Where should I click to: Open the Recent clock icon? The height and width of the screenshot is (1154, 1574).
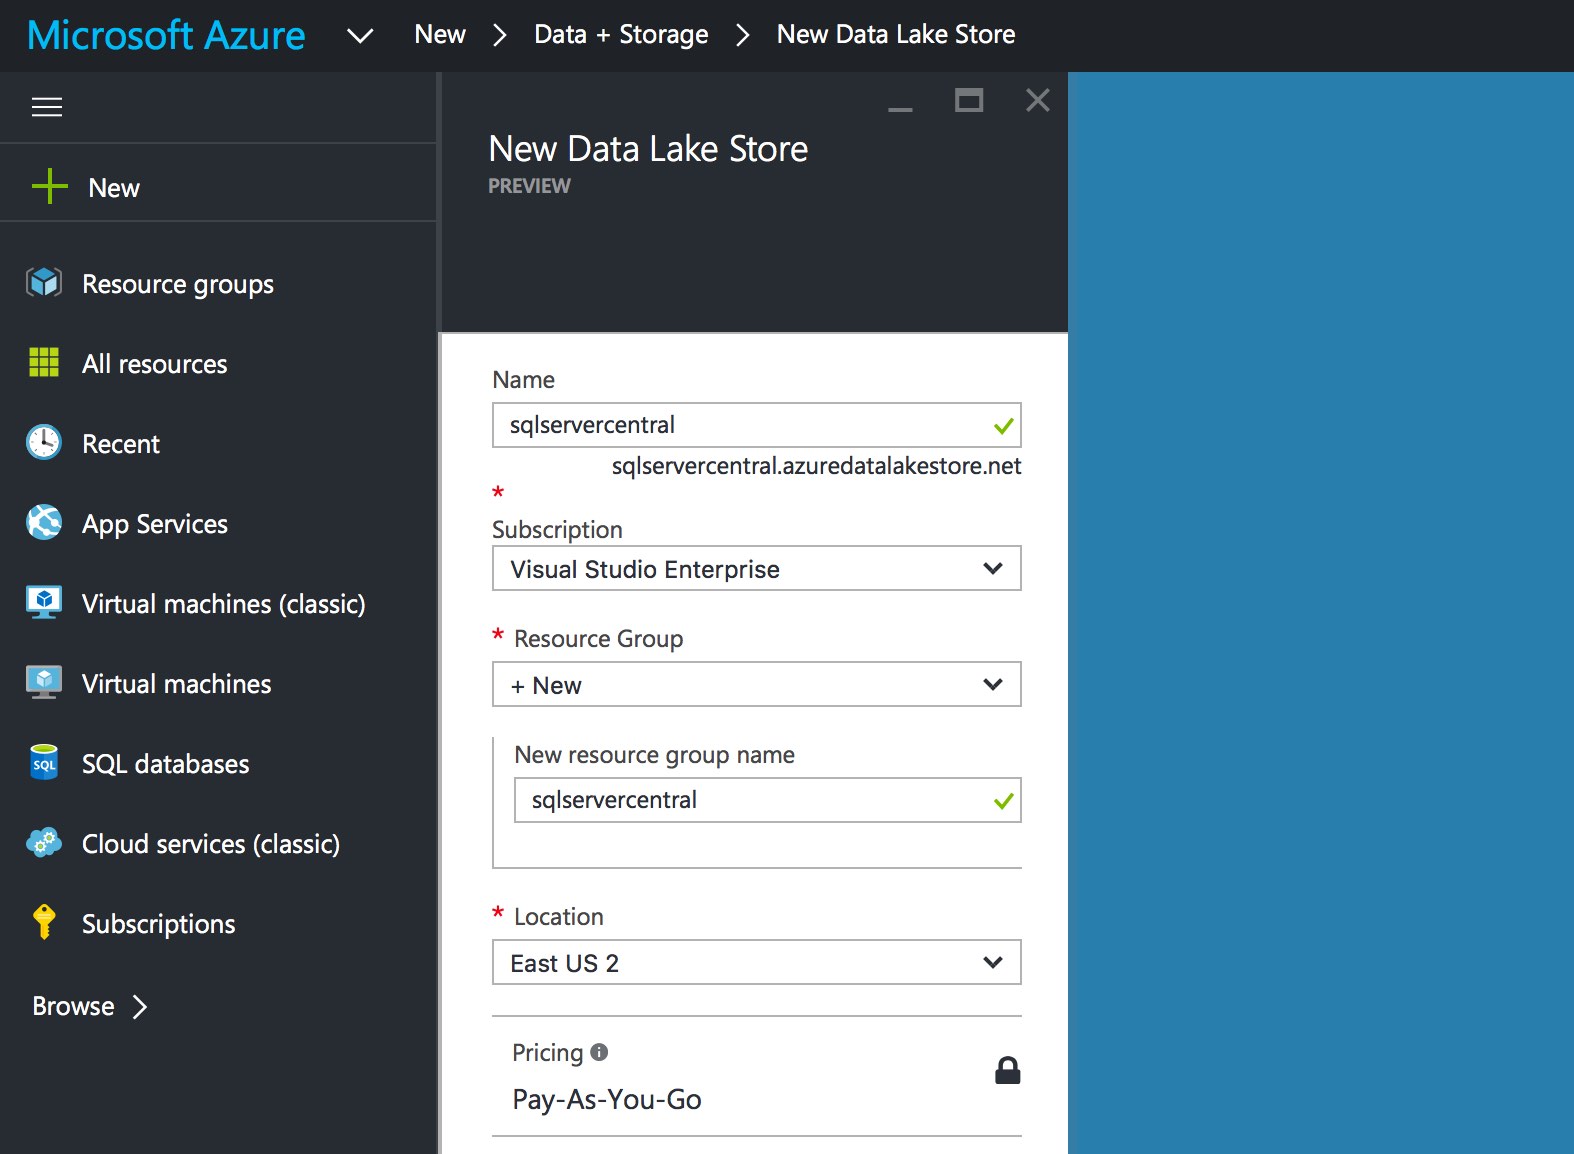click(44, 442)
